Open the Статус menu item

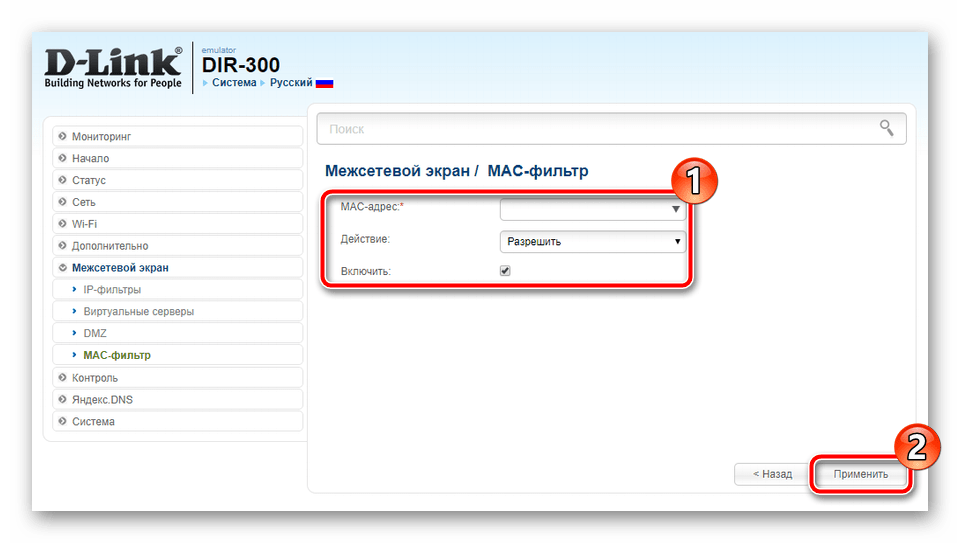178,180
